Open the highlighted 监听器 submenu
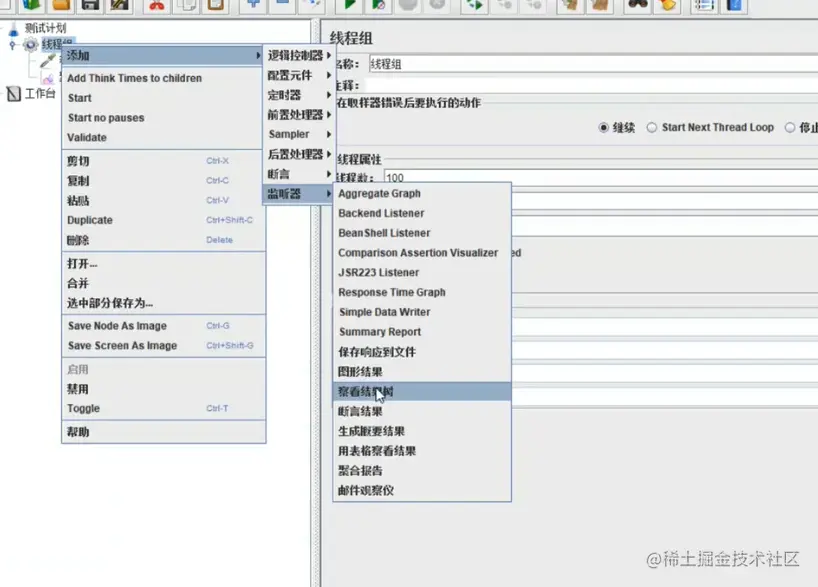Screen dimensions: 818x587 [x=299, y=194]
